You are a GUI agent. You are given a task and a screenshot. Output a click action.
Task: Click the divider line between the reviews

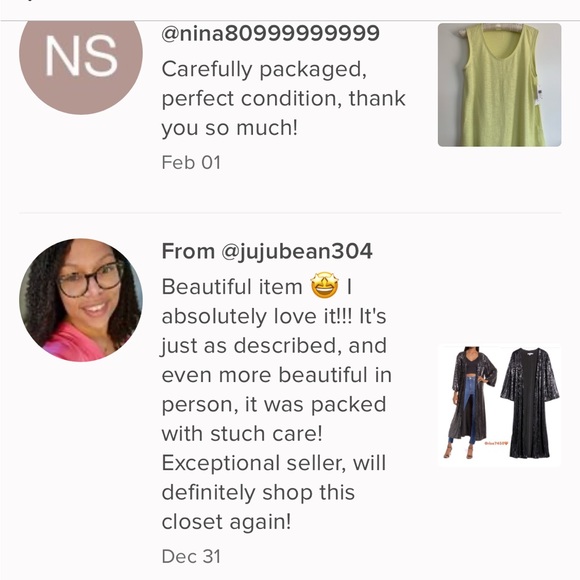click(290, 213)
